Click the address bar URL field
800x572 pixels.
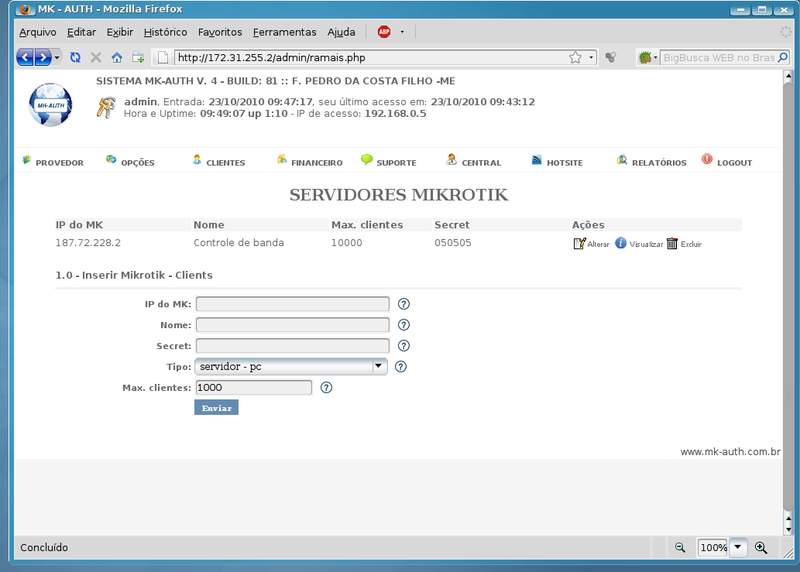[371, 57]
